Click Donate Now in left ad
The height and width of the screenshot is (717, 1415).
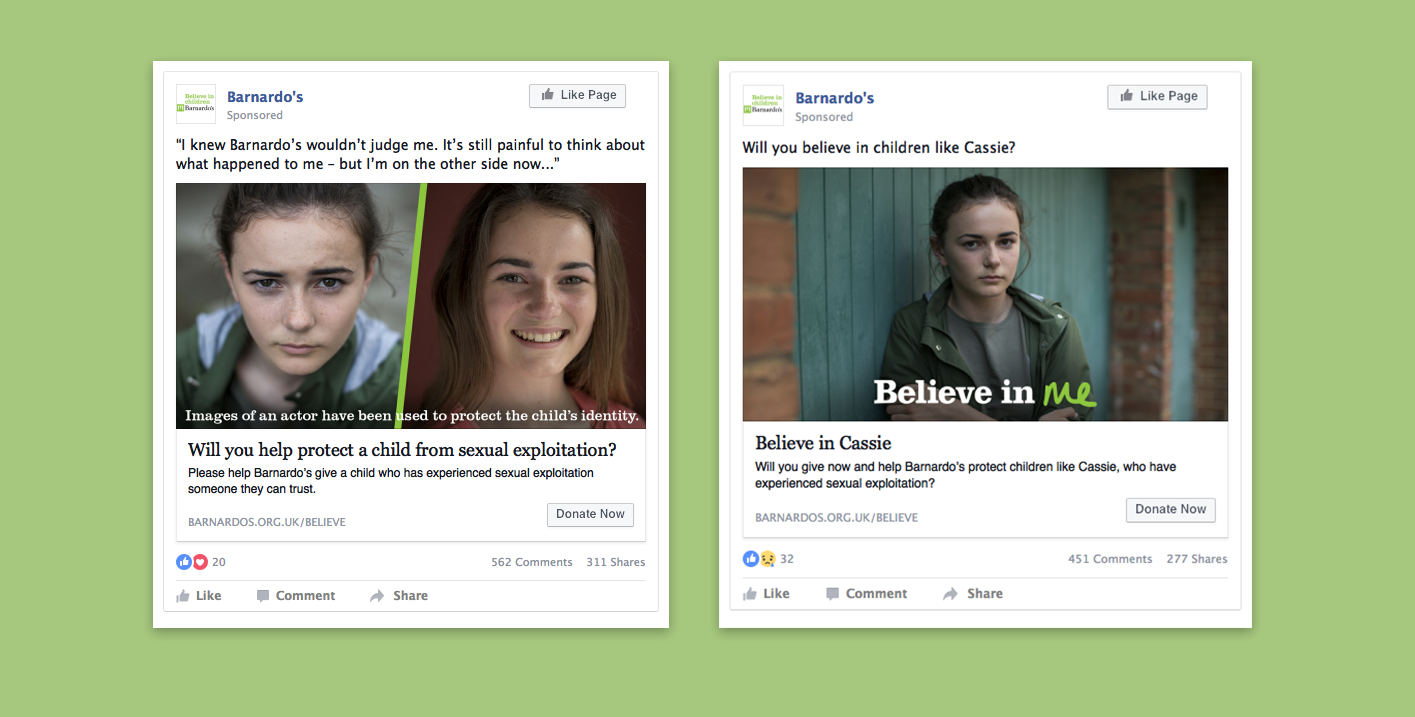pyautogui.click(x=590, y=514)
